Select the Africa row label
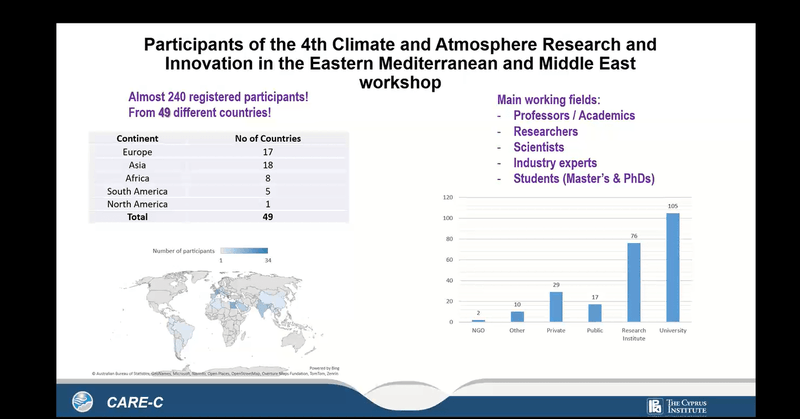800x419 pixels. [x=137, y=178]
